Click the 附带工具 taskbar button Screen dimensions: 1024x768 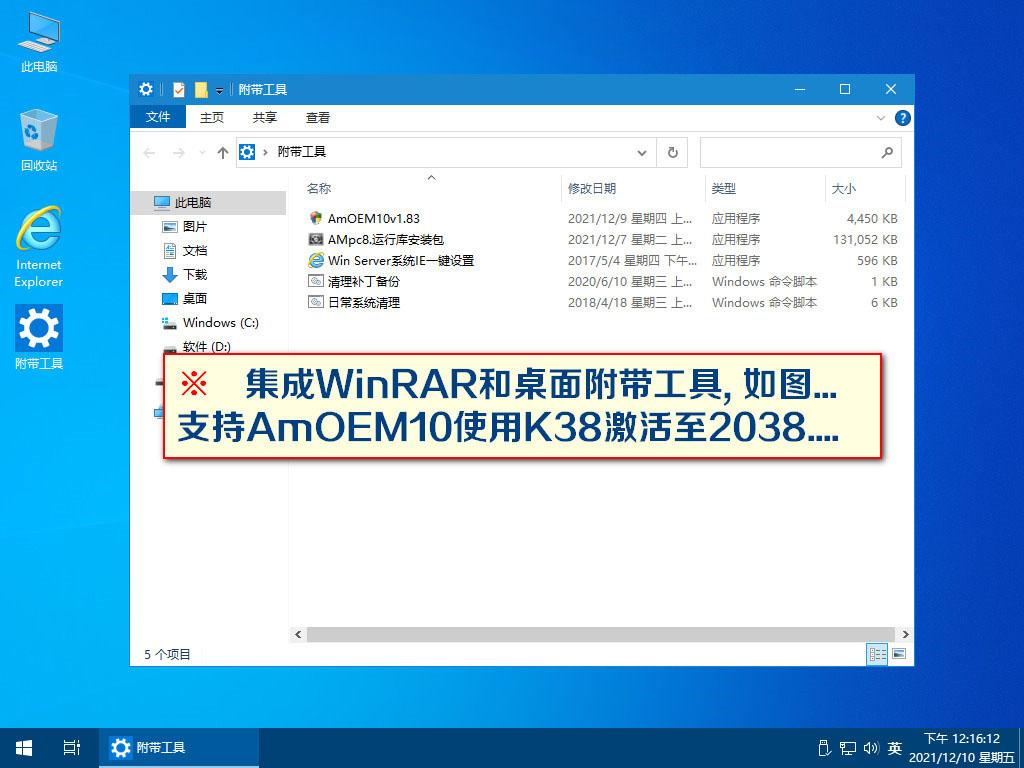coord(179,748)
